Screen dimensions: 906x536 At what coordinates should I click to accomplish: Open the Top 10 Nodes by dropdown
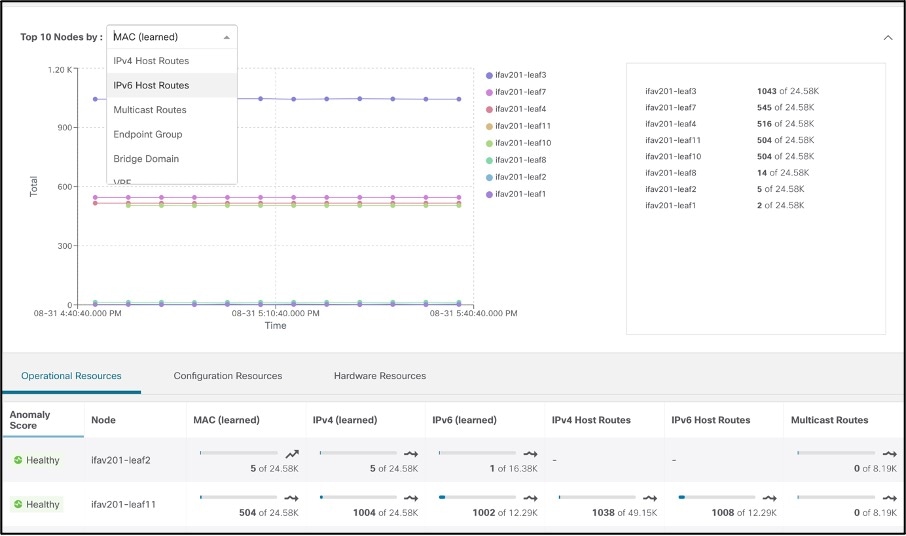coord(172,37)
